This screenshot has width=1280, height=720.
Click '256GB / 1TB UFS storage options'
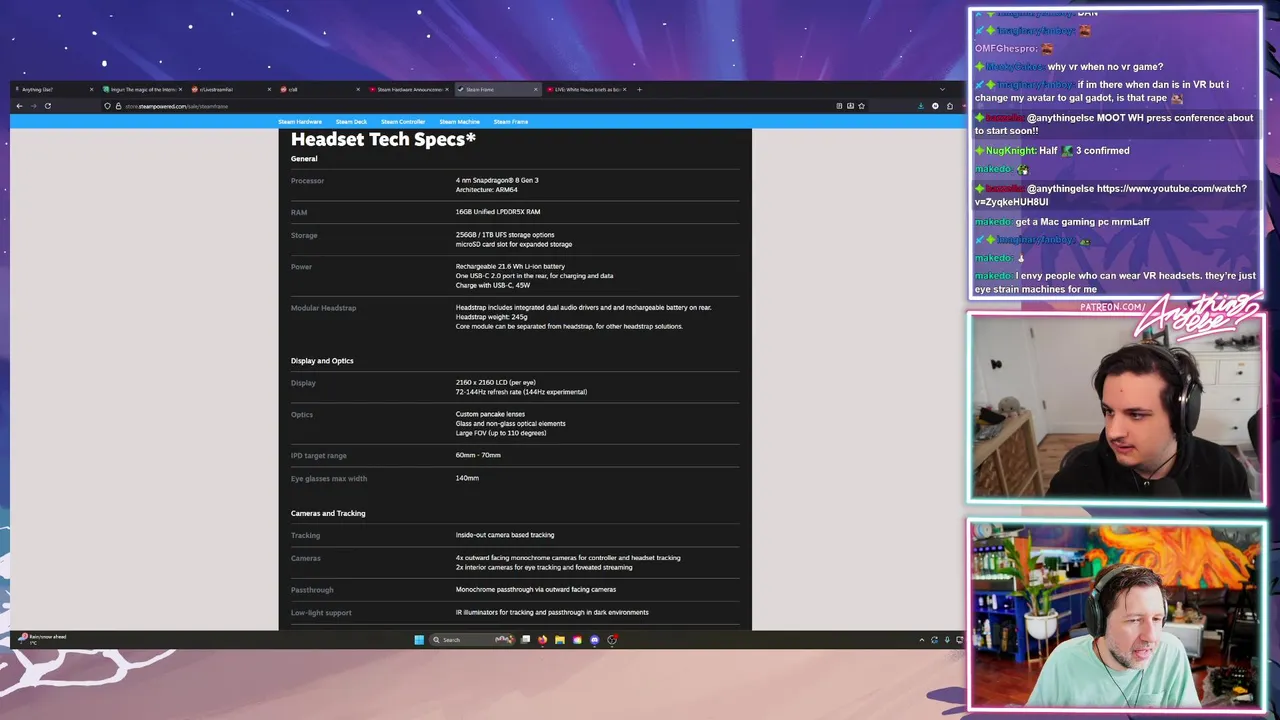[x=505, y=235]
